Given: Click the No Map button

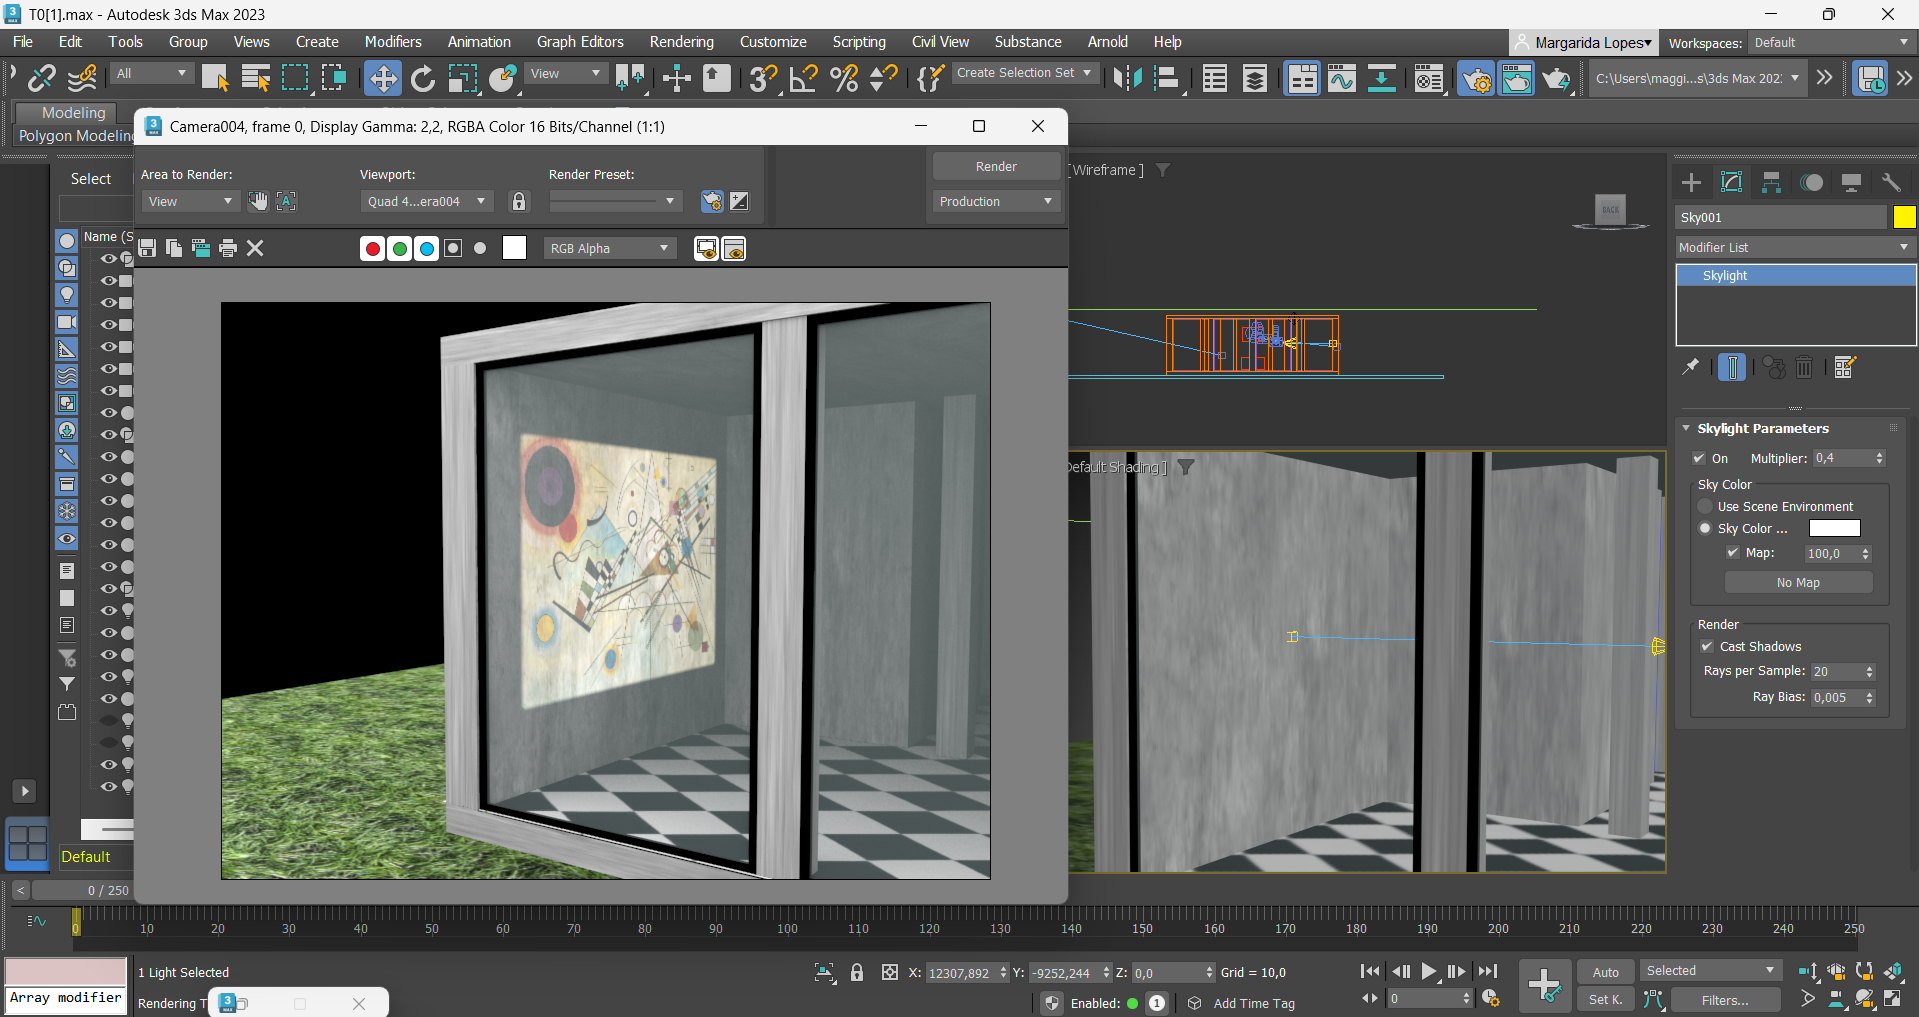Looking at the screenshot, I should pyautogui.click(x=1798, y=583).
